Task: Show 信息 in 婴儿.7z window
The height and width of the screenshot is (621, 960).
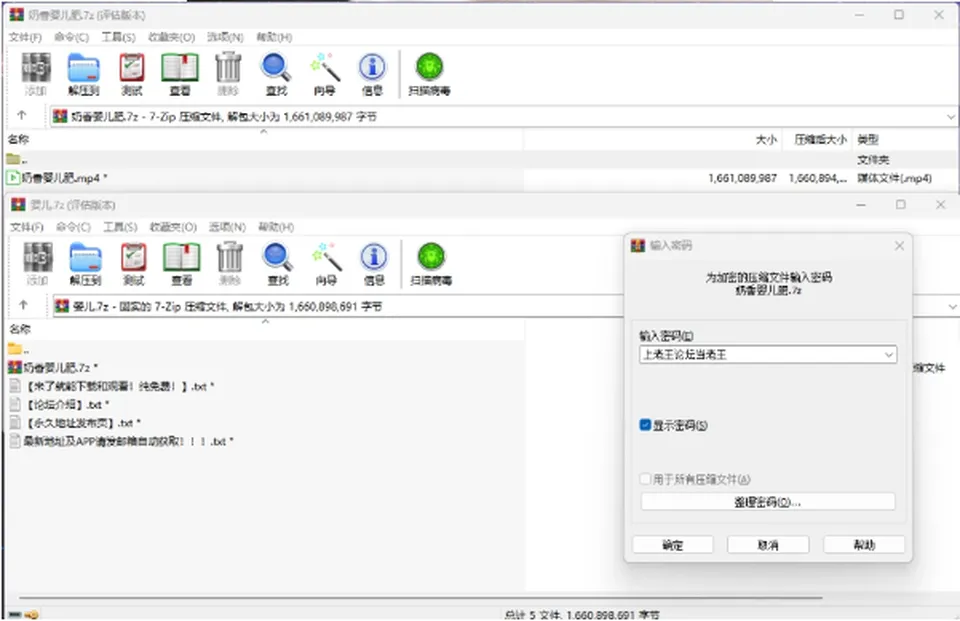Action: tap(374, 264)
